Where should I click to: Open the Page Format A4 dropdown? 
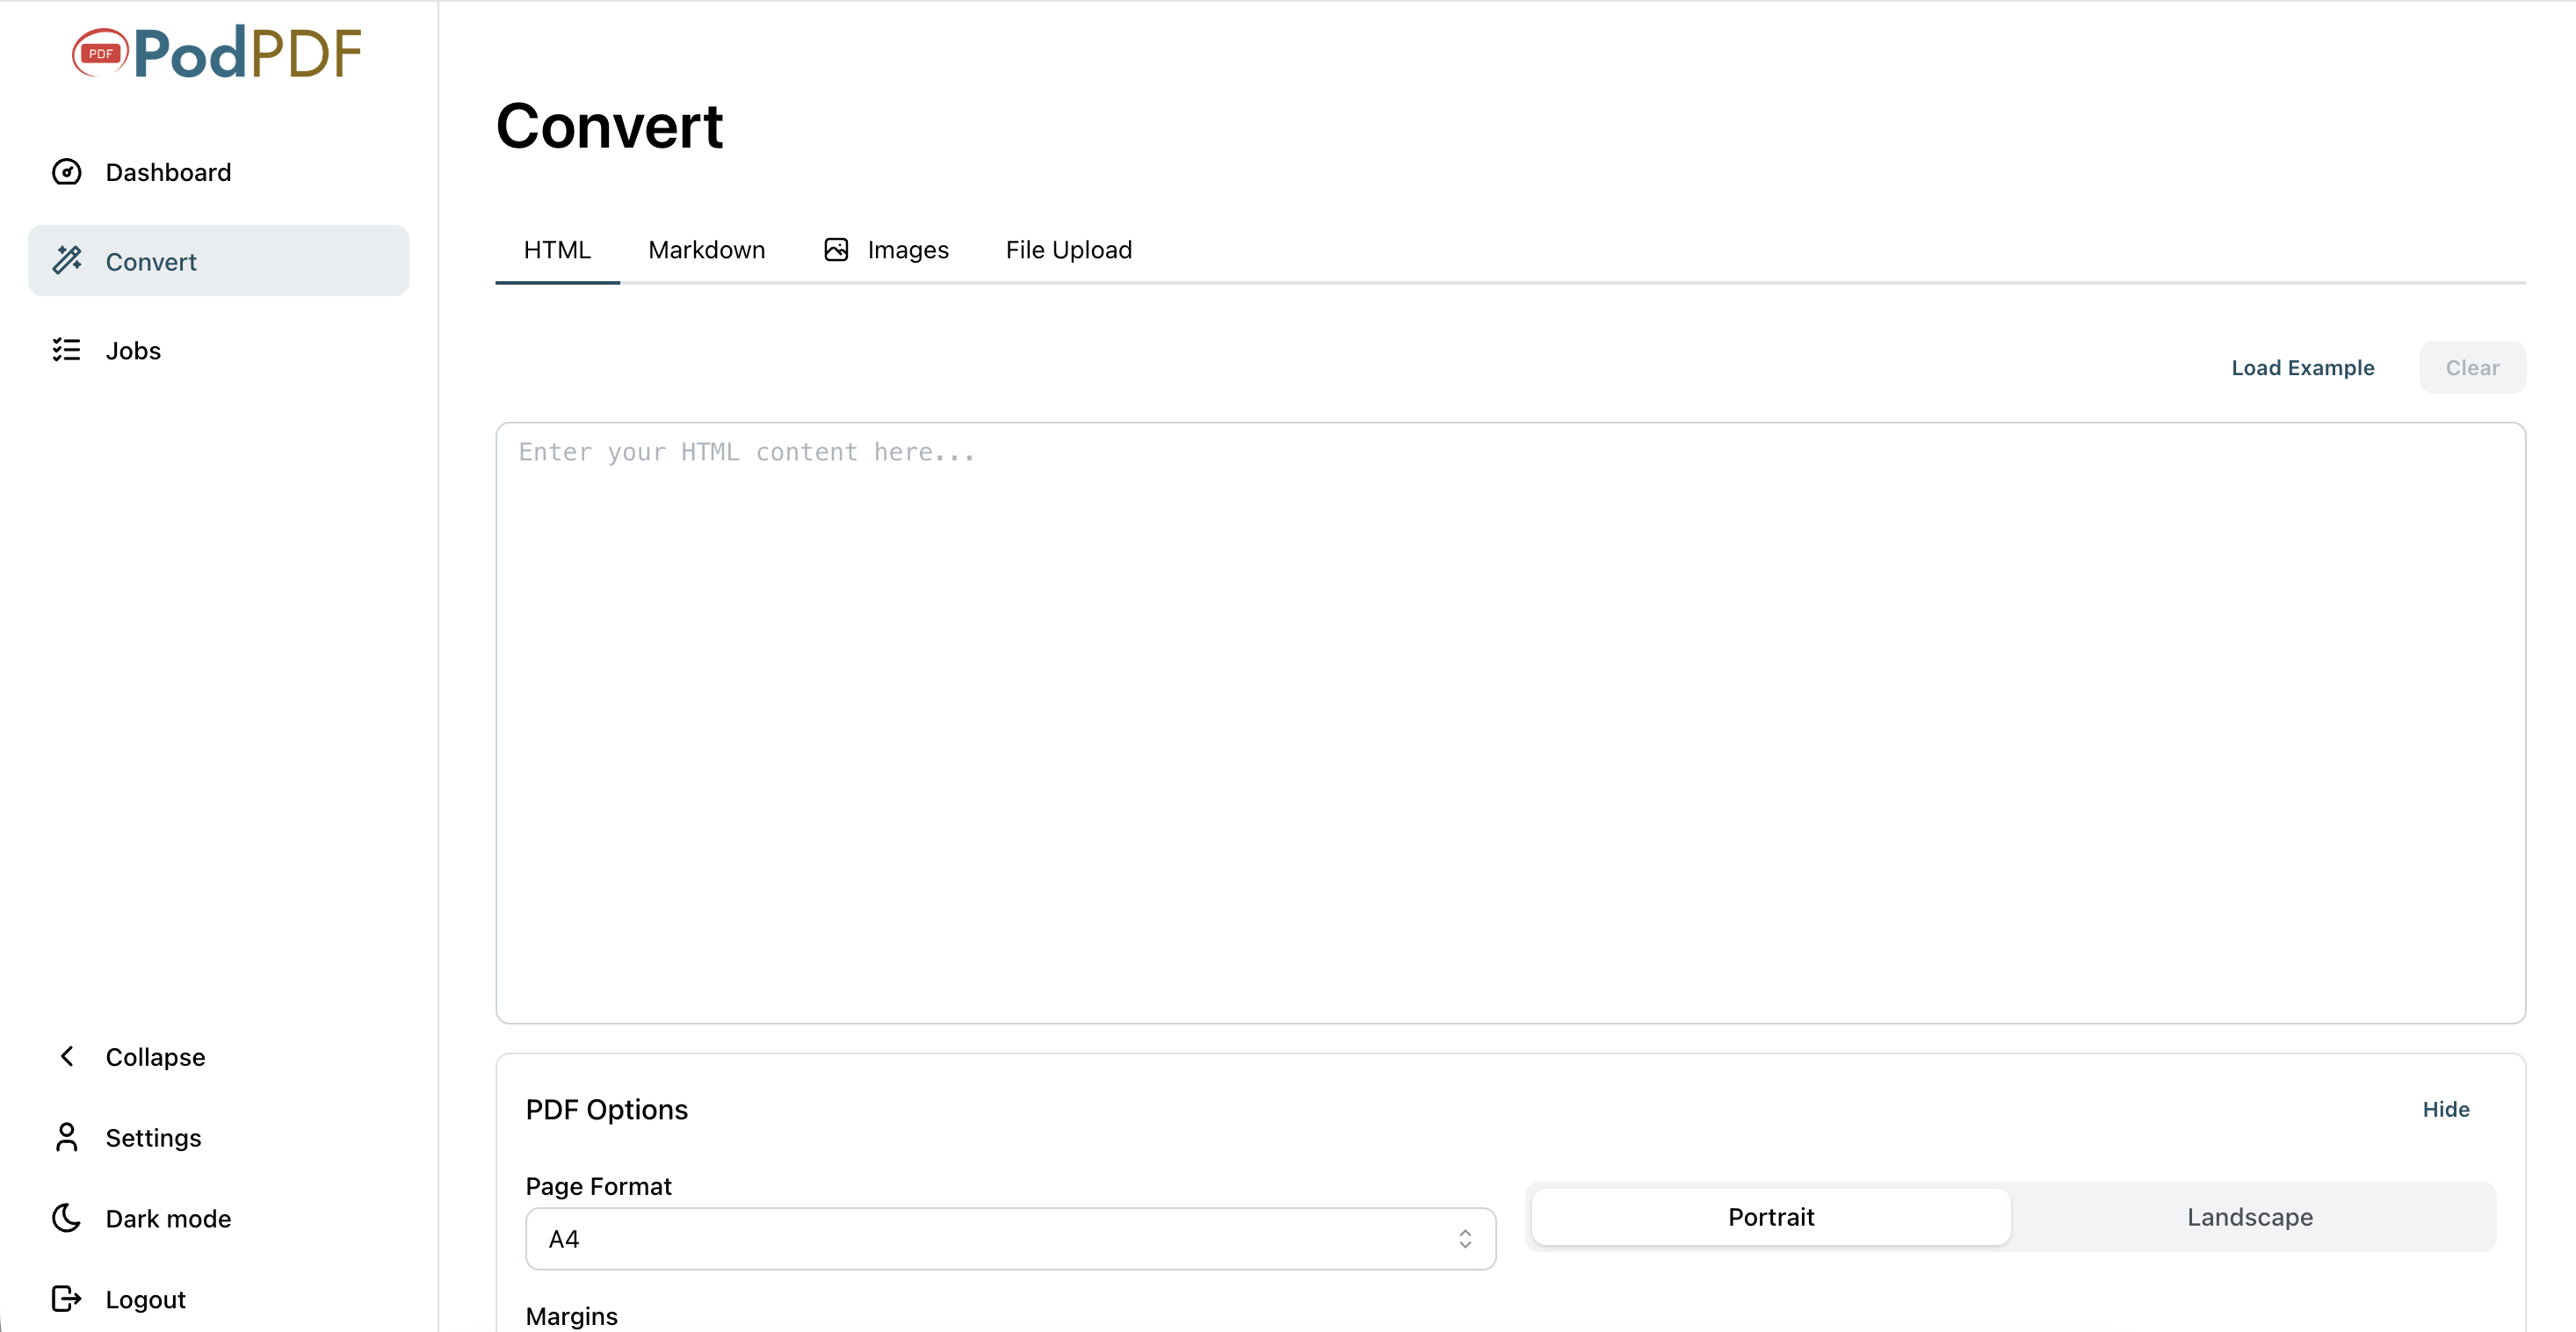(x=1009, y=1238)
